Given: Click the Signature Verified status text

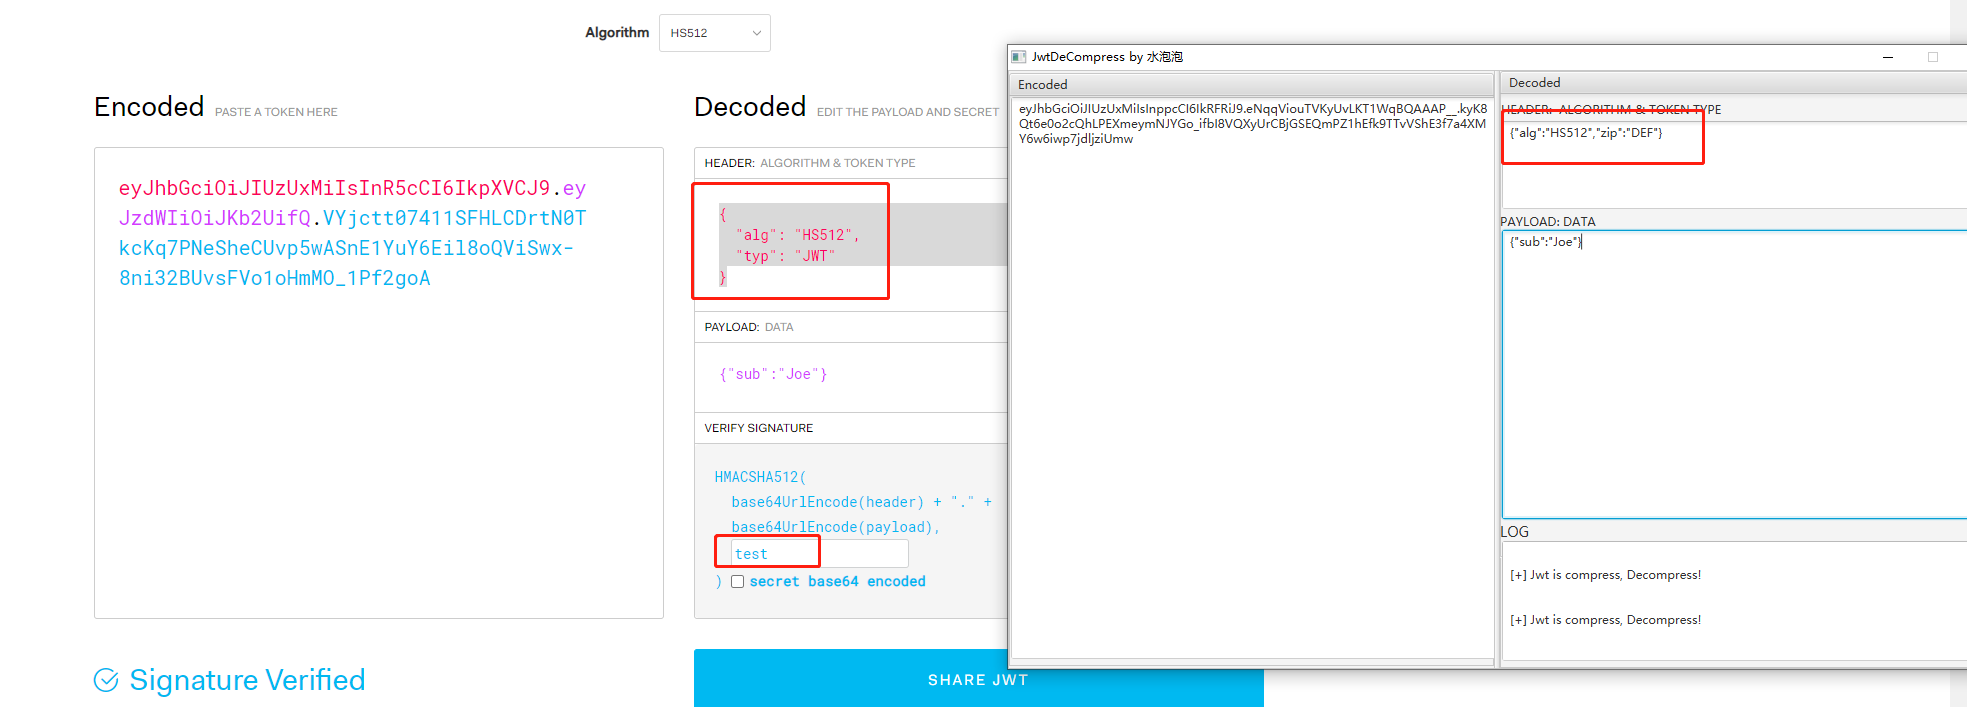Looking at the screenshot, I should click(247, 680).
